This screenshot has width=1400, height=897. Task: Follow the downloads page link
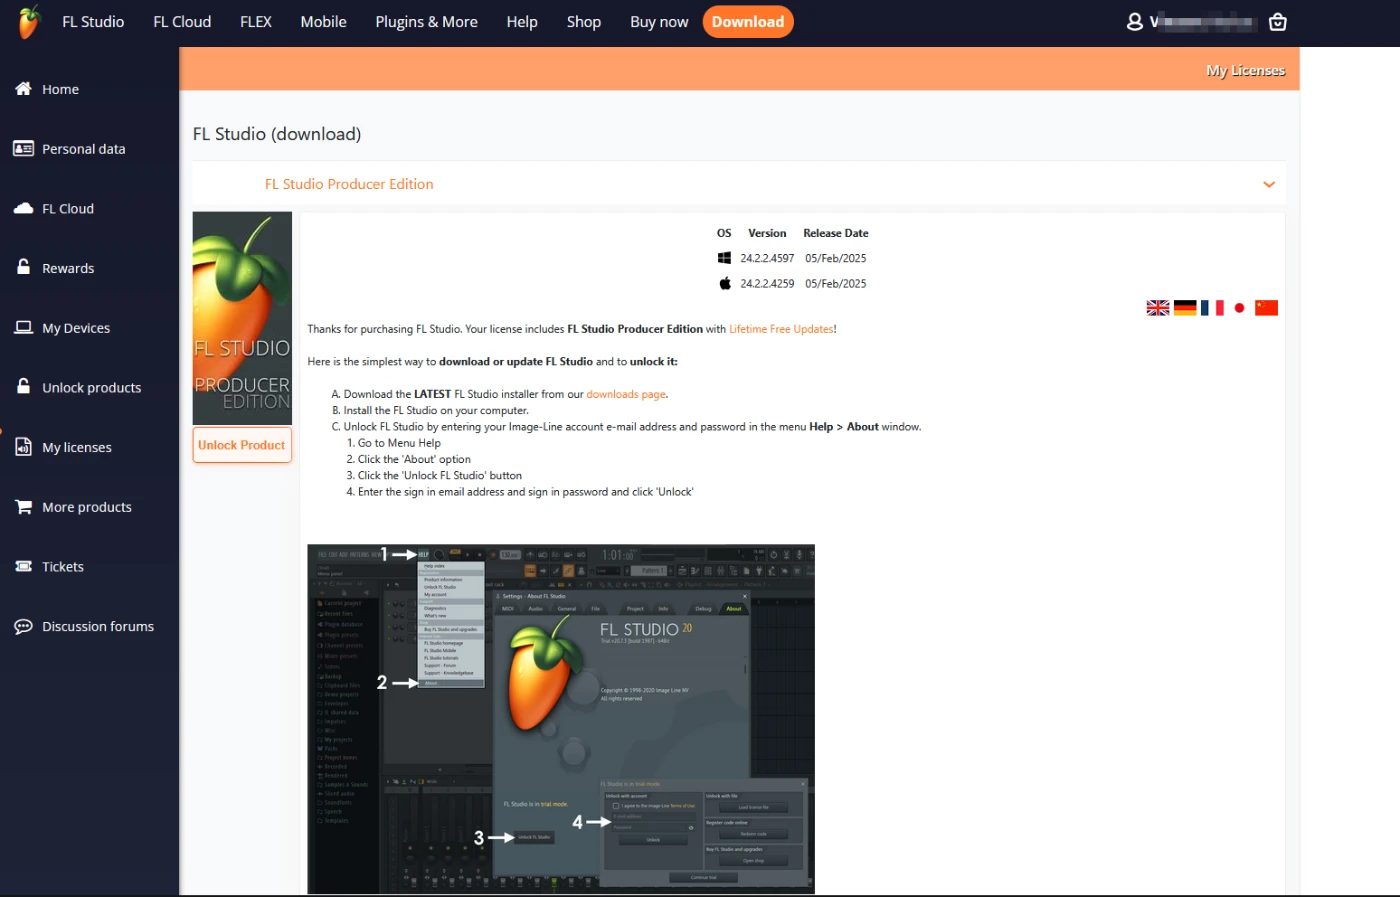click(x=626, y=394)
